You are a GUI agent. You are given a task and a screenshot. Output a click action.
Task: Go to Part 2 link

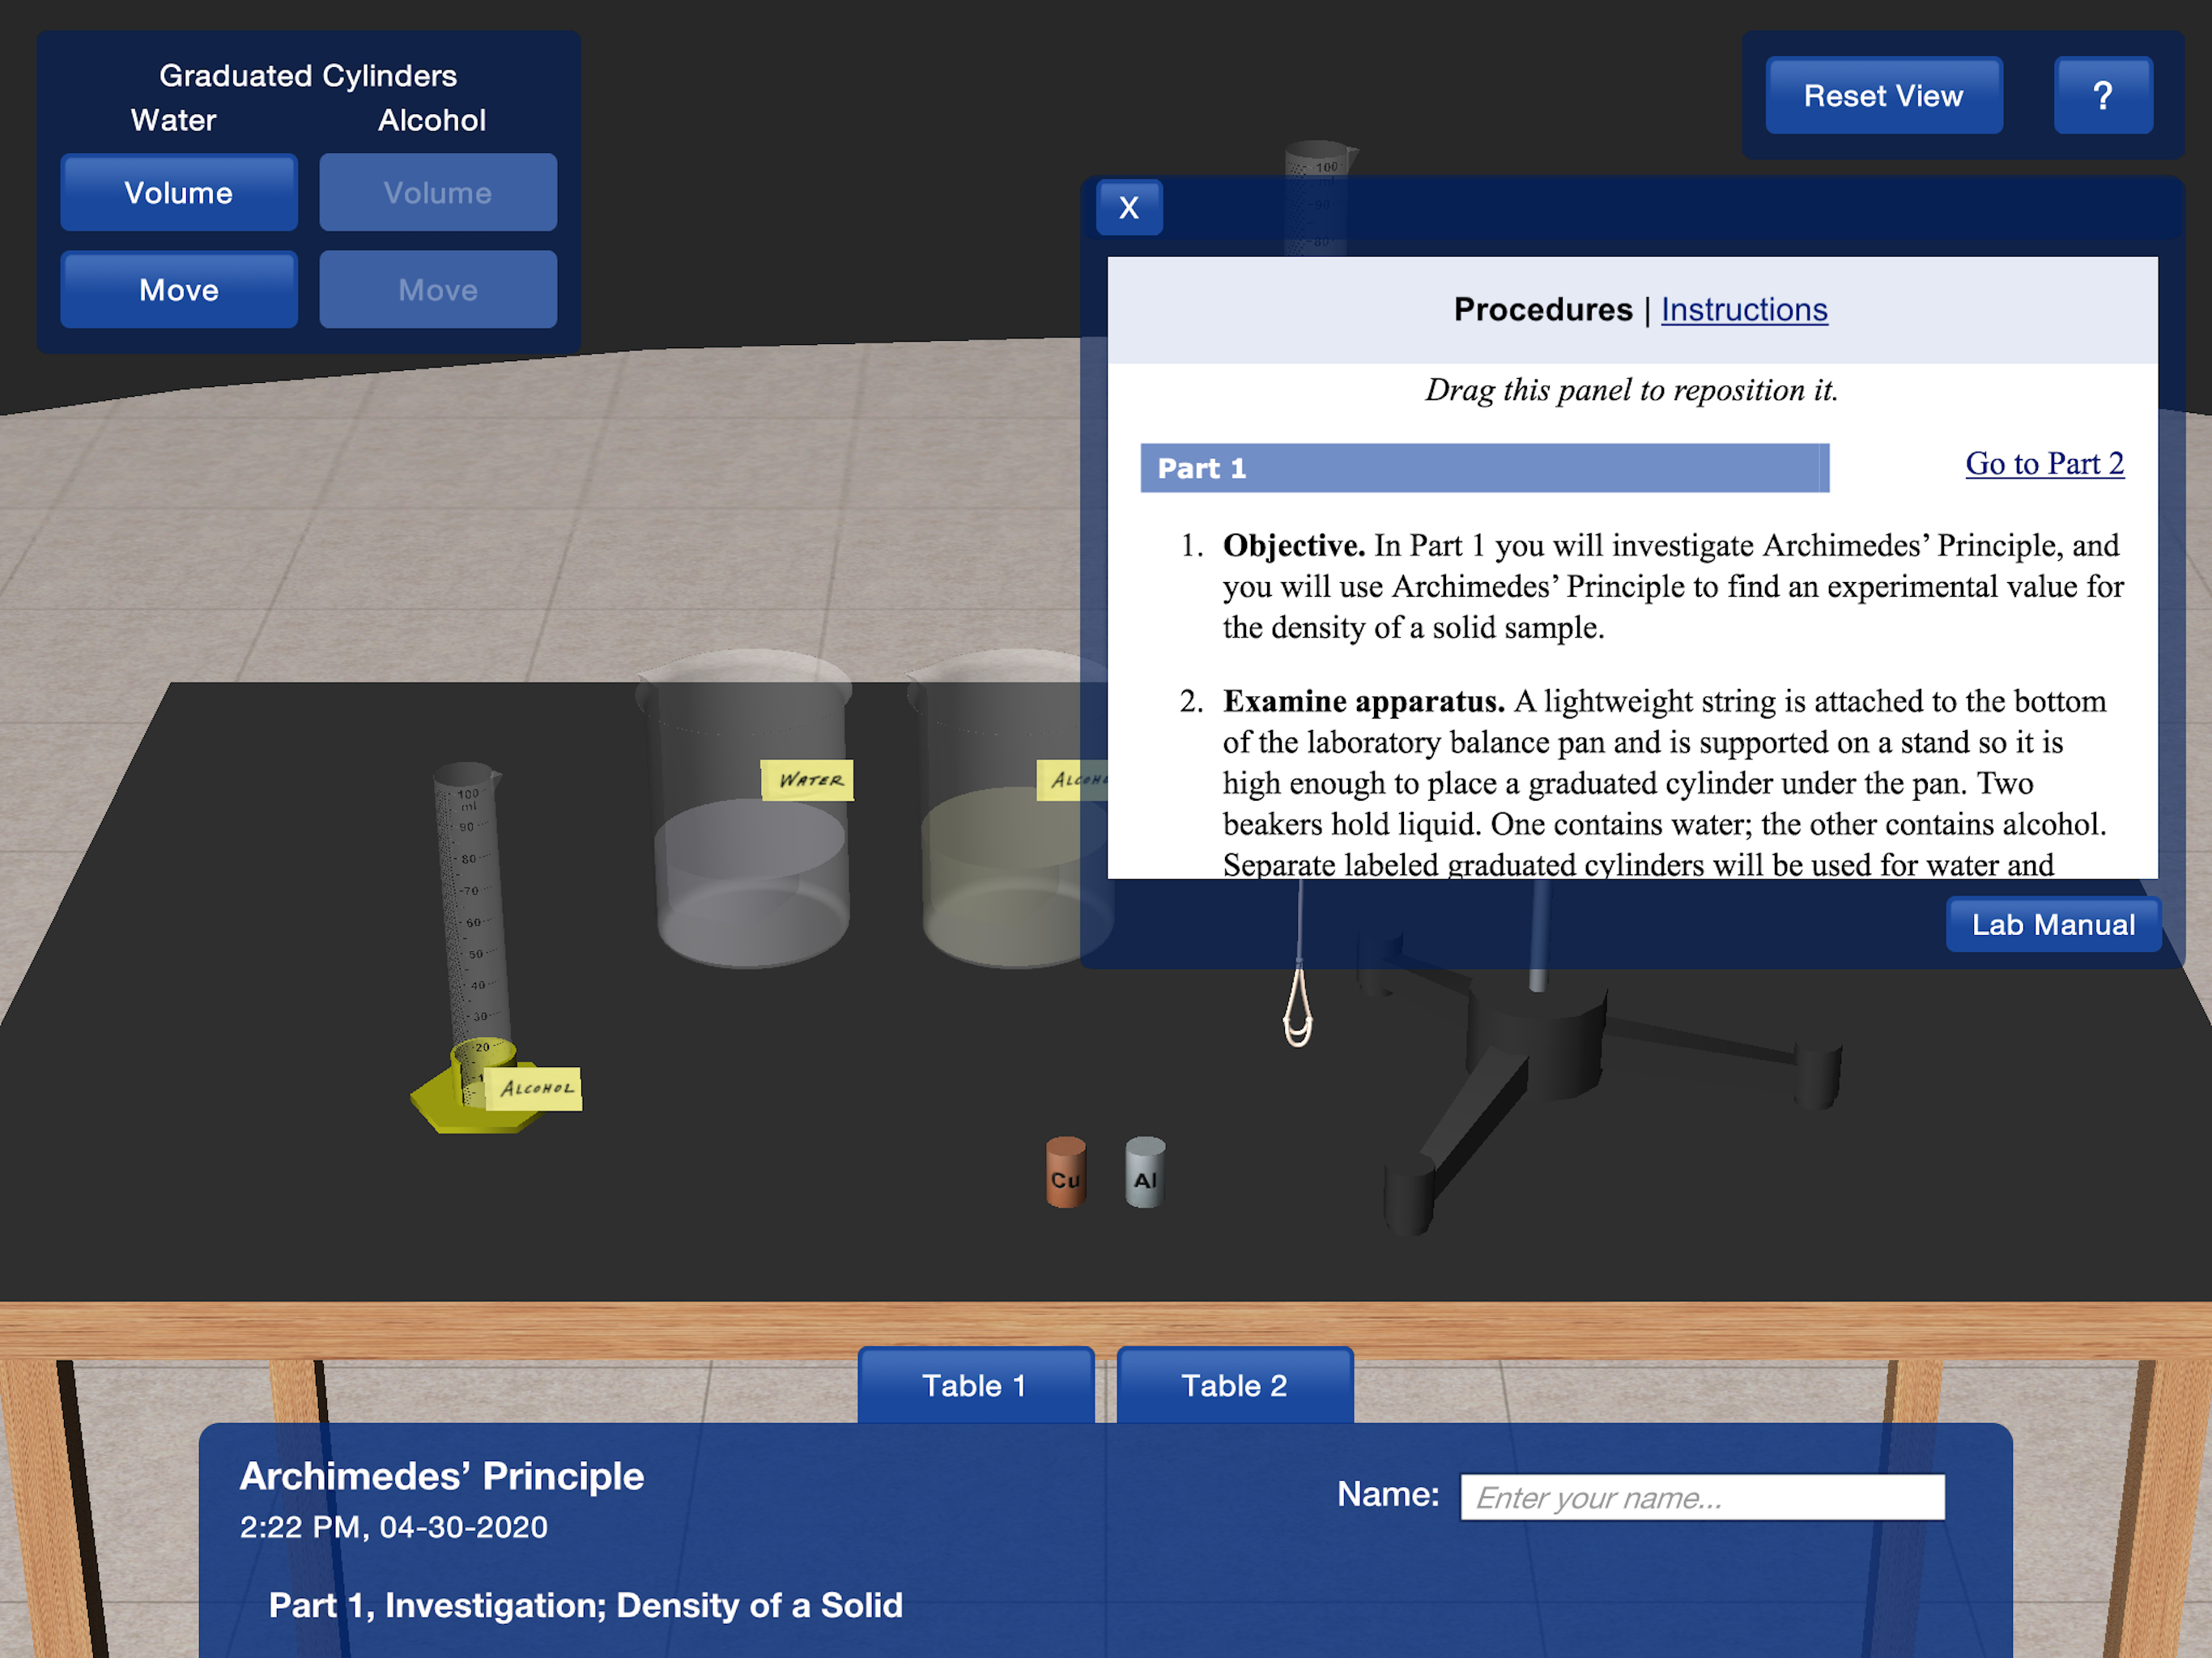point(2044,464)
